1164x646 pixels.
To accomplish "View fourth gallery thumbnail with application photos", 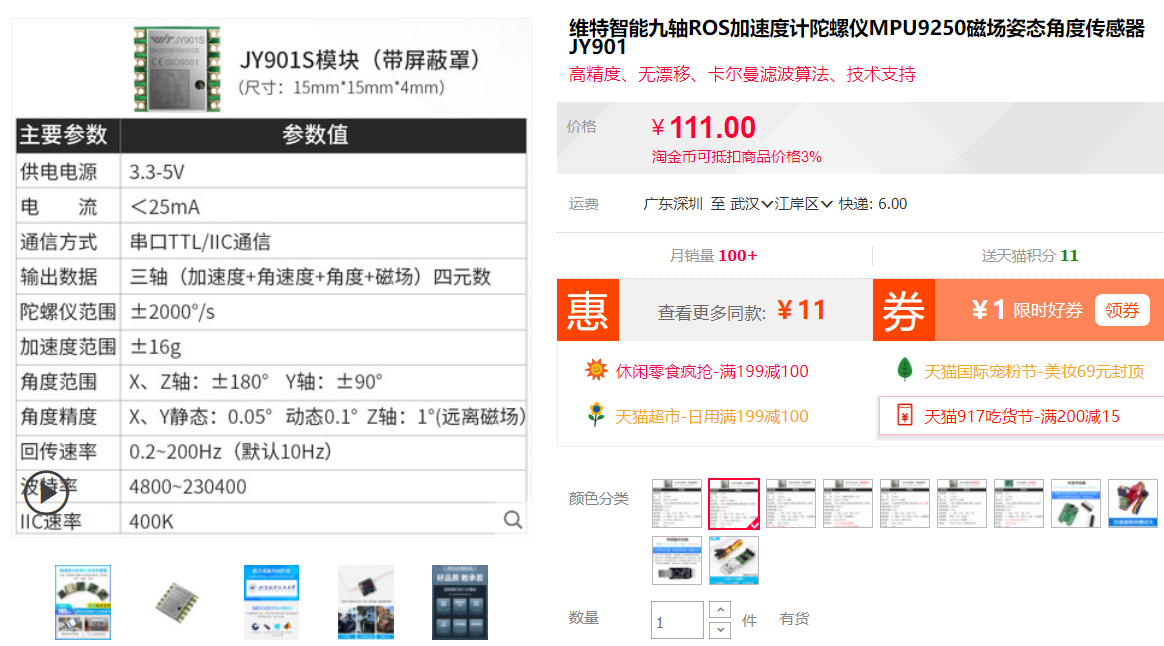I will [x=366, y=602].
